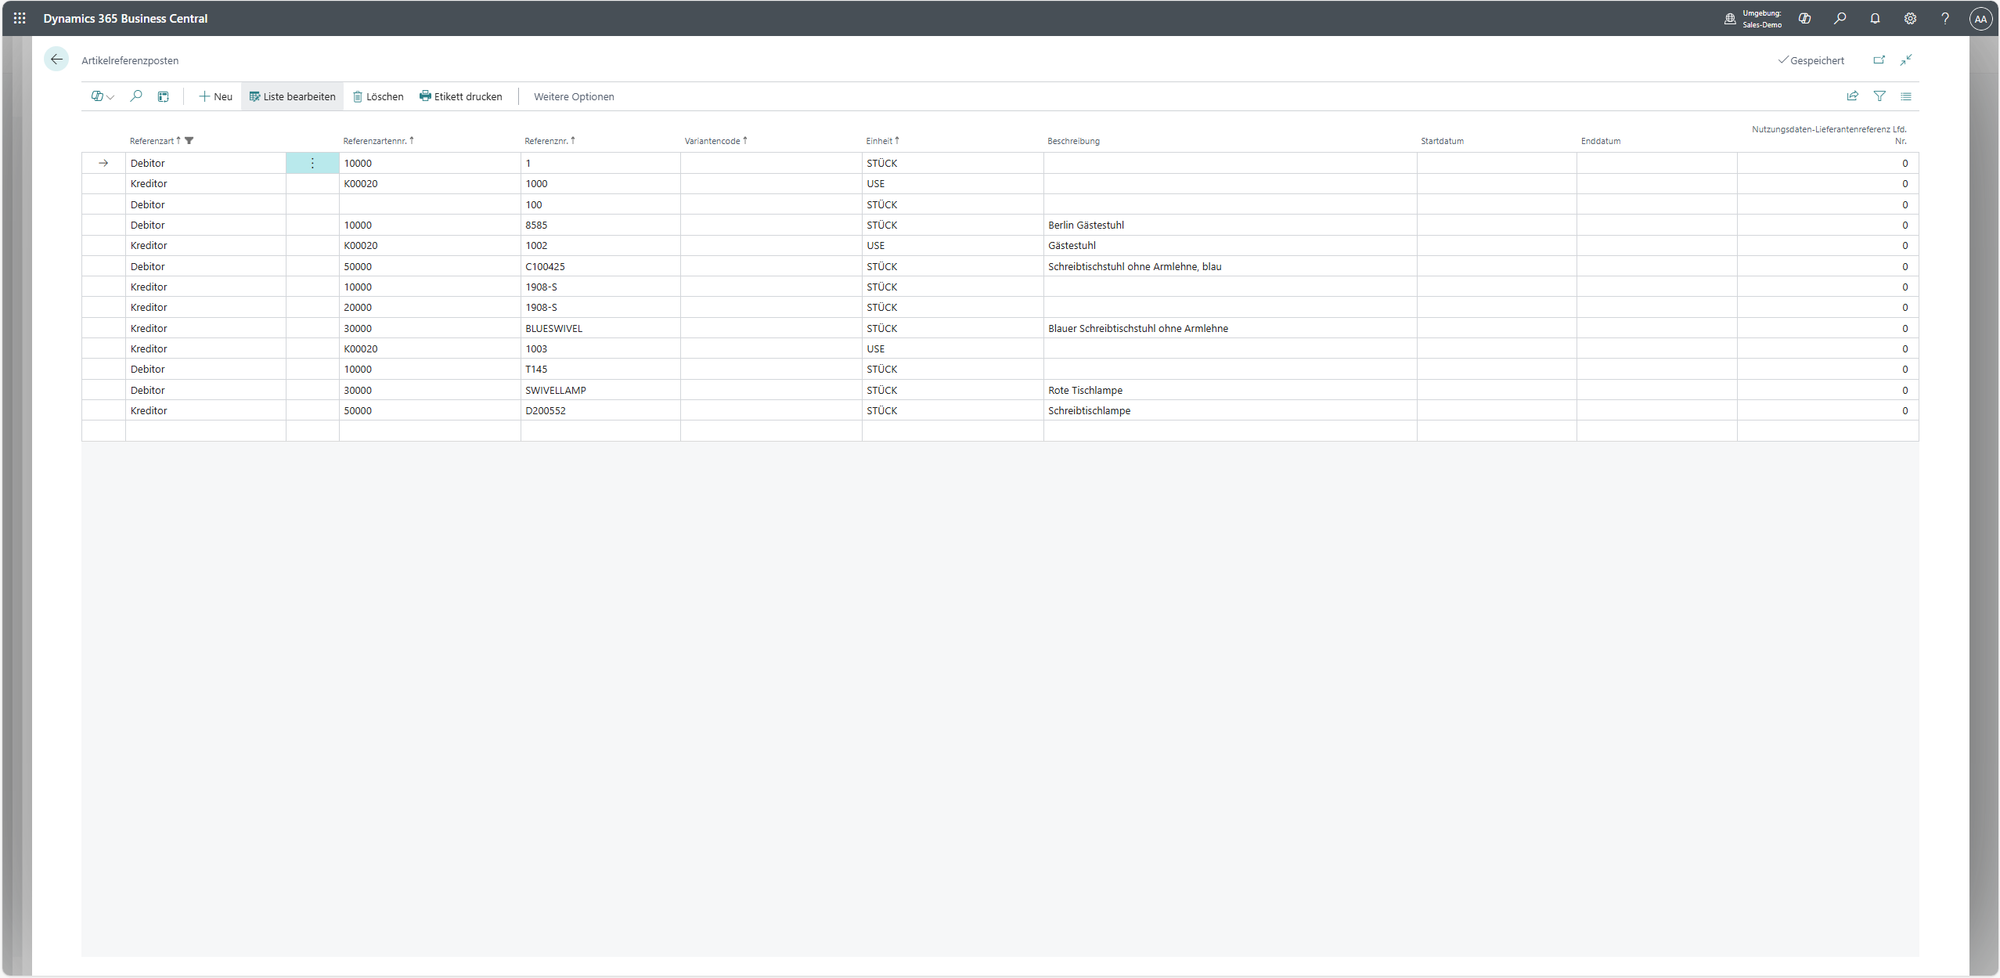The image size is (2000, 978).
Task: Open the notifications bell
Action: [1875, 18]
